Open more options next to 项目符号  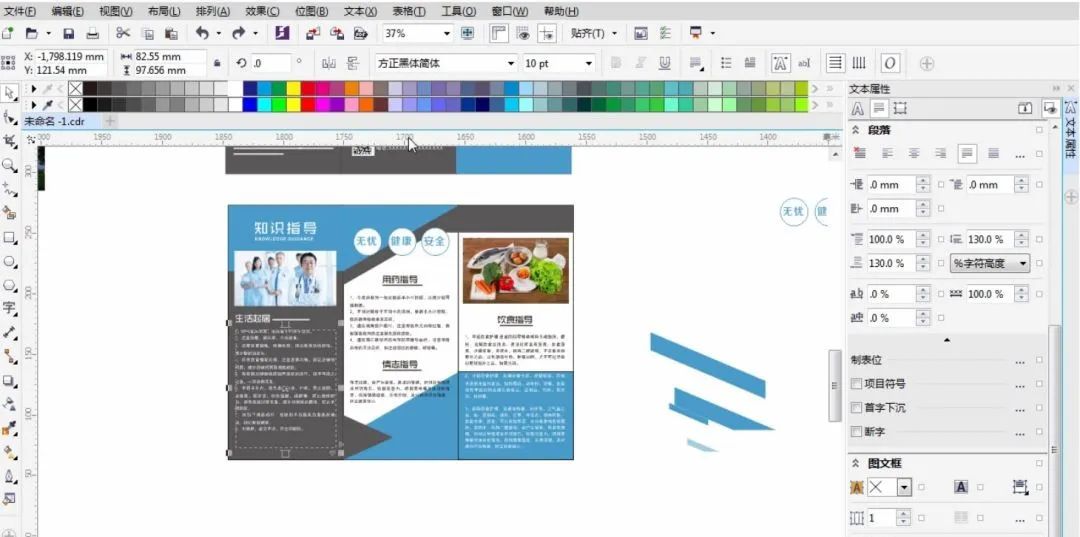pyautogui.click(x=1020, y=384)
